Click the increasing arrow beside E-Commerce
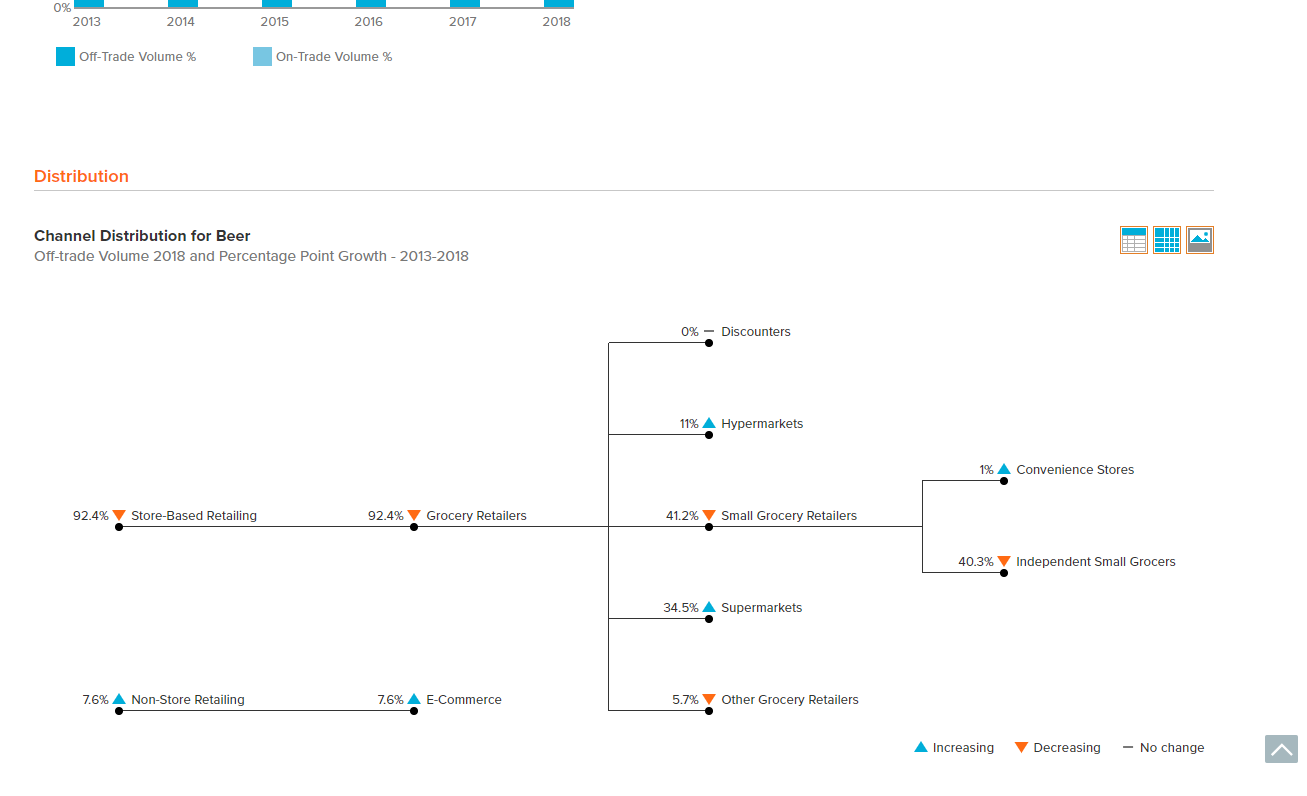 pyautogui.click(x=414, y=699)
